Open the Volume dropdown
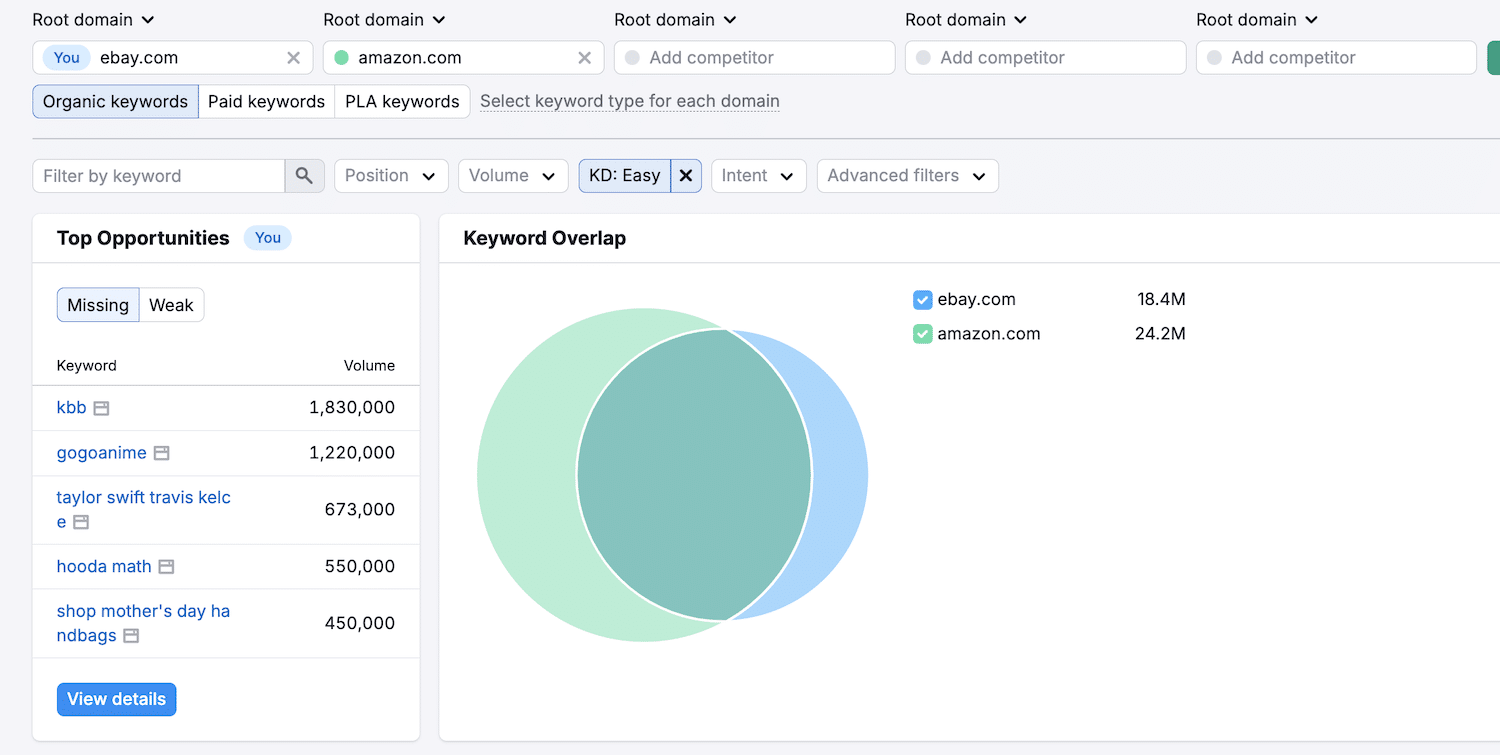This screenshot has width=1500, height=755. [x=513, y=175]
